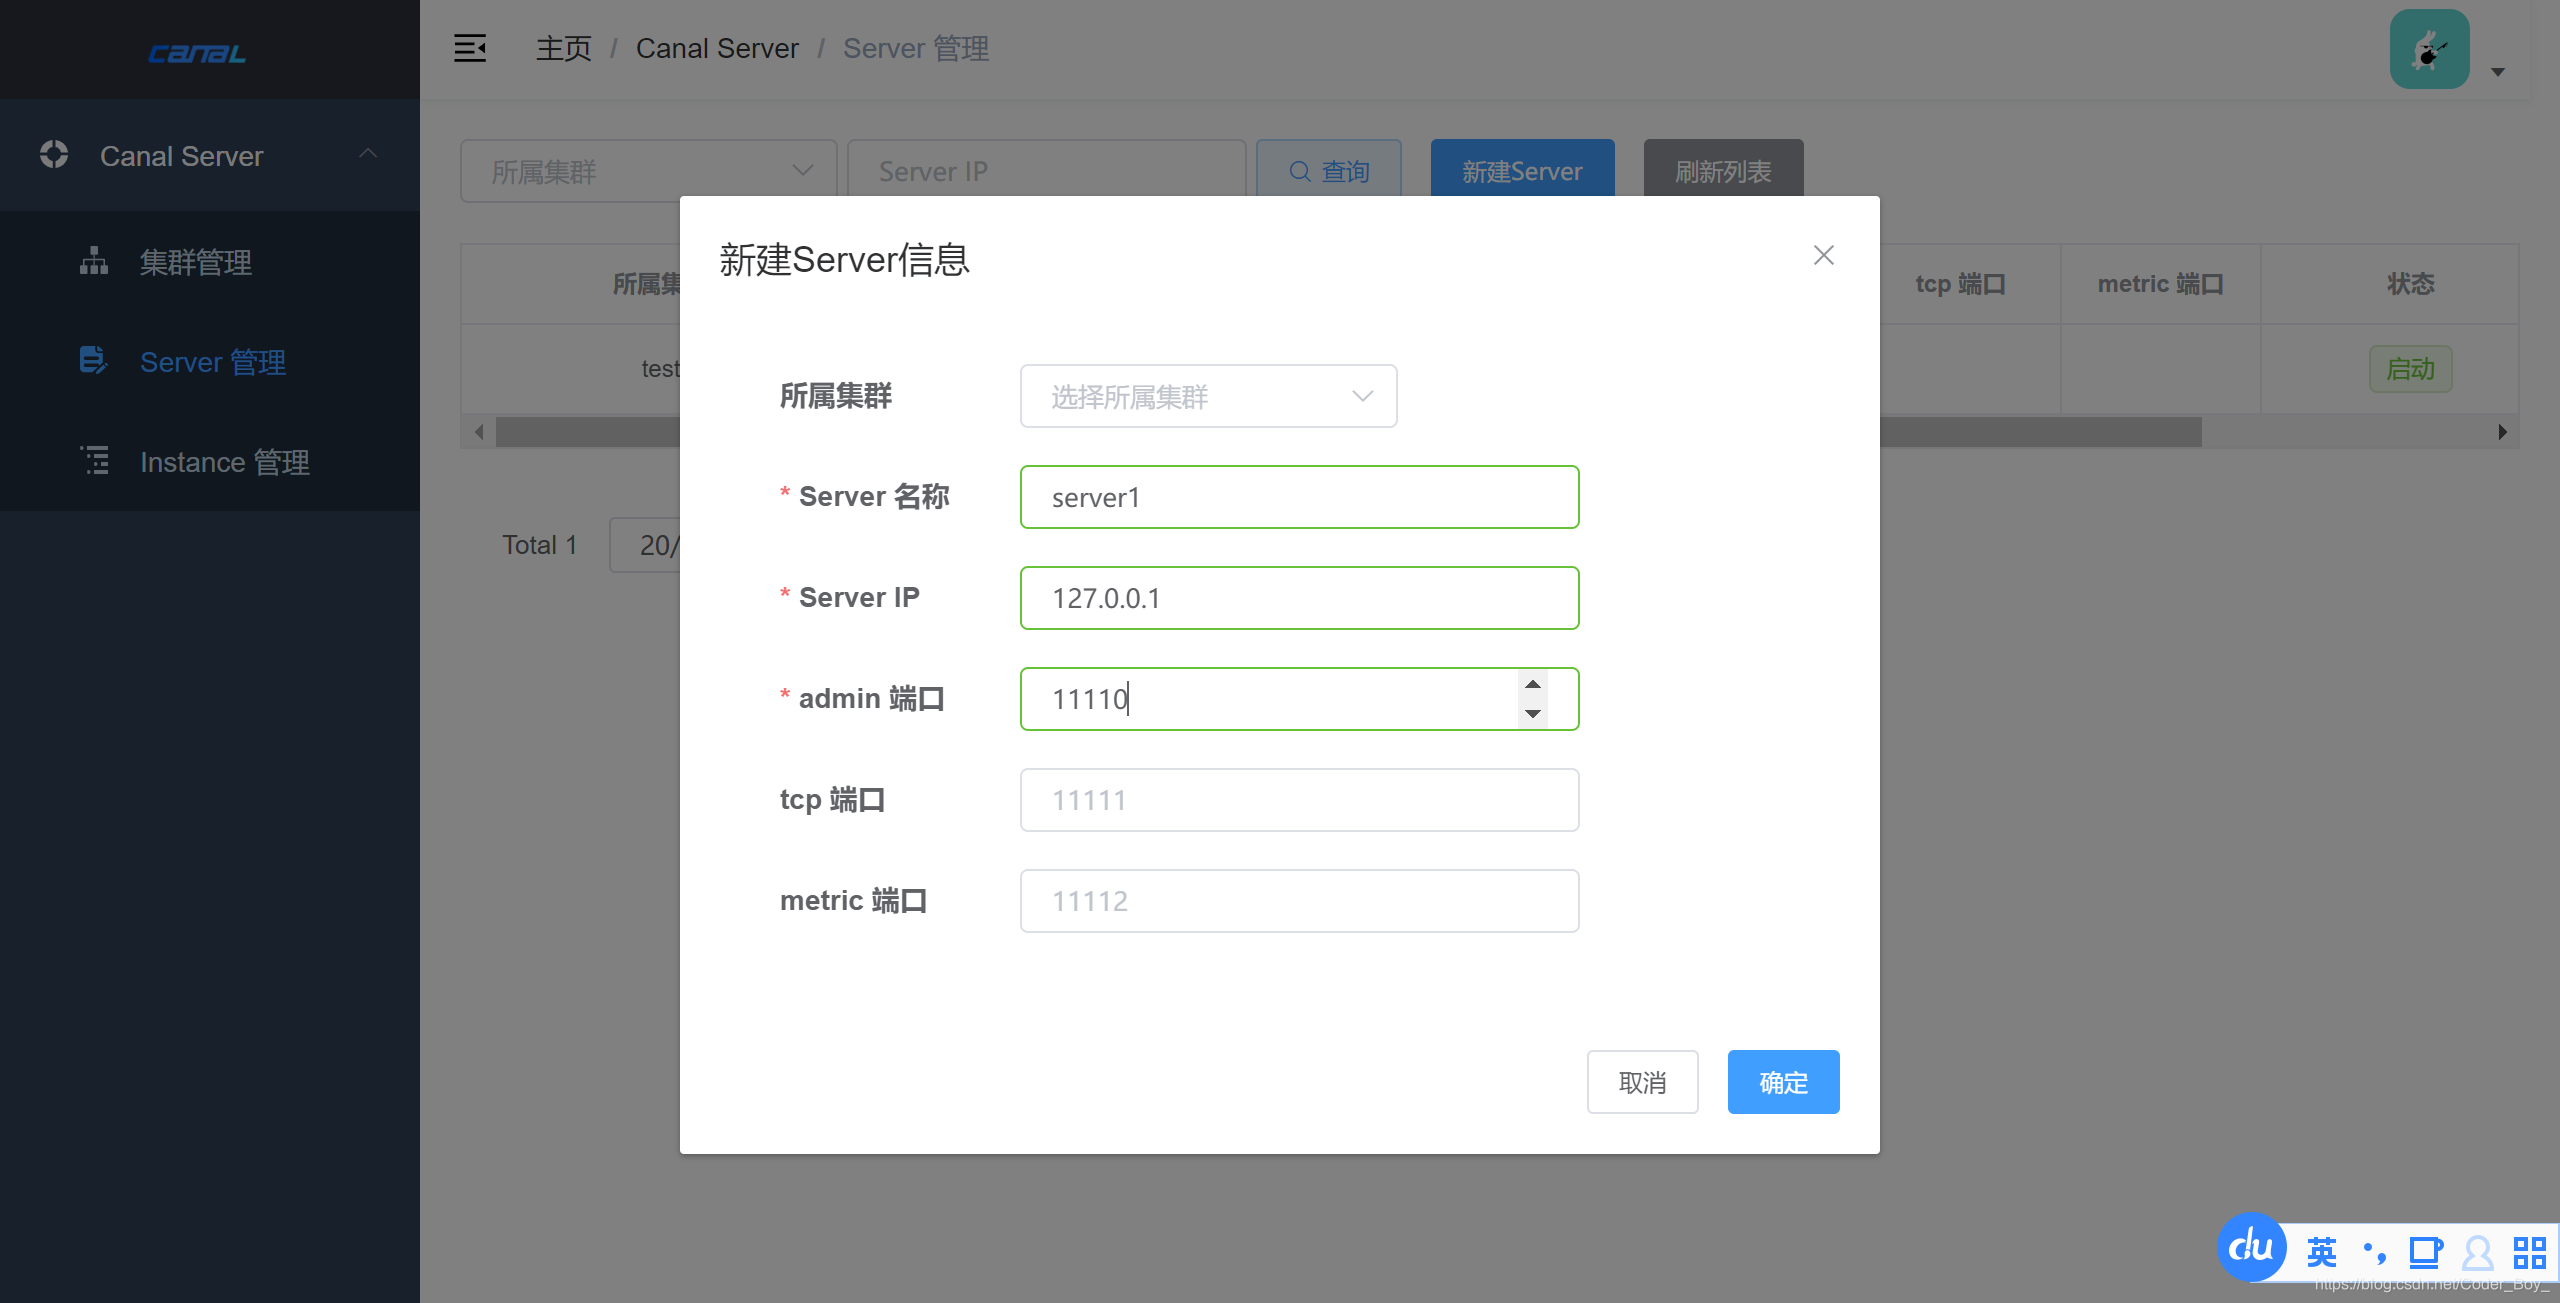Click the Total 1 text
The image size is (2560, 1303).
pos(539,545)
